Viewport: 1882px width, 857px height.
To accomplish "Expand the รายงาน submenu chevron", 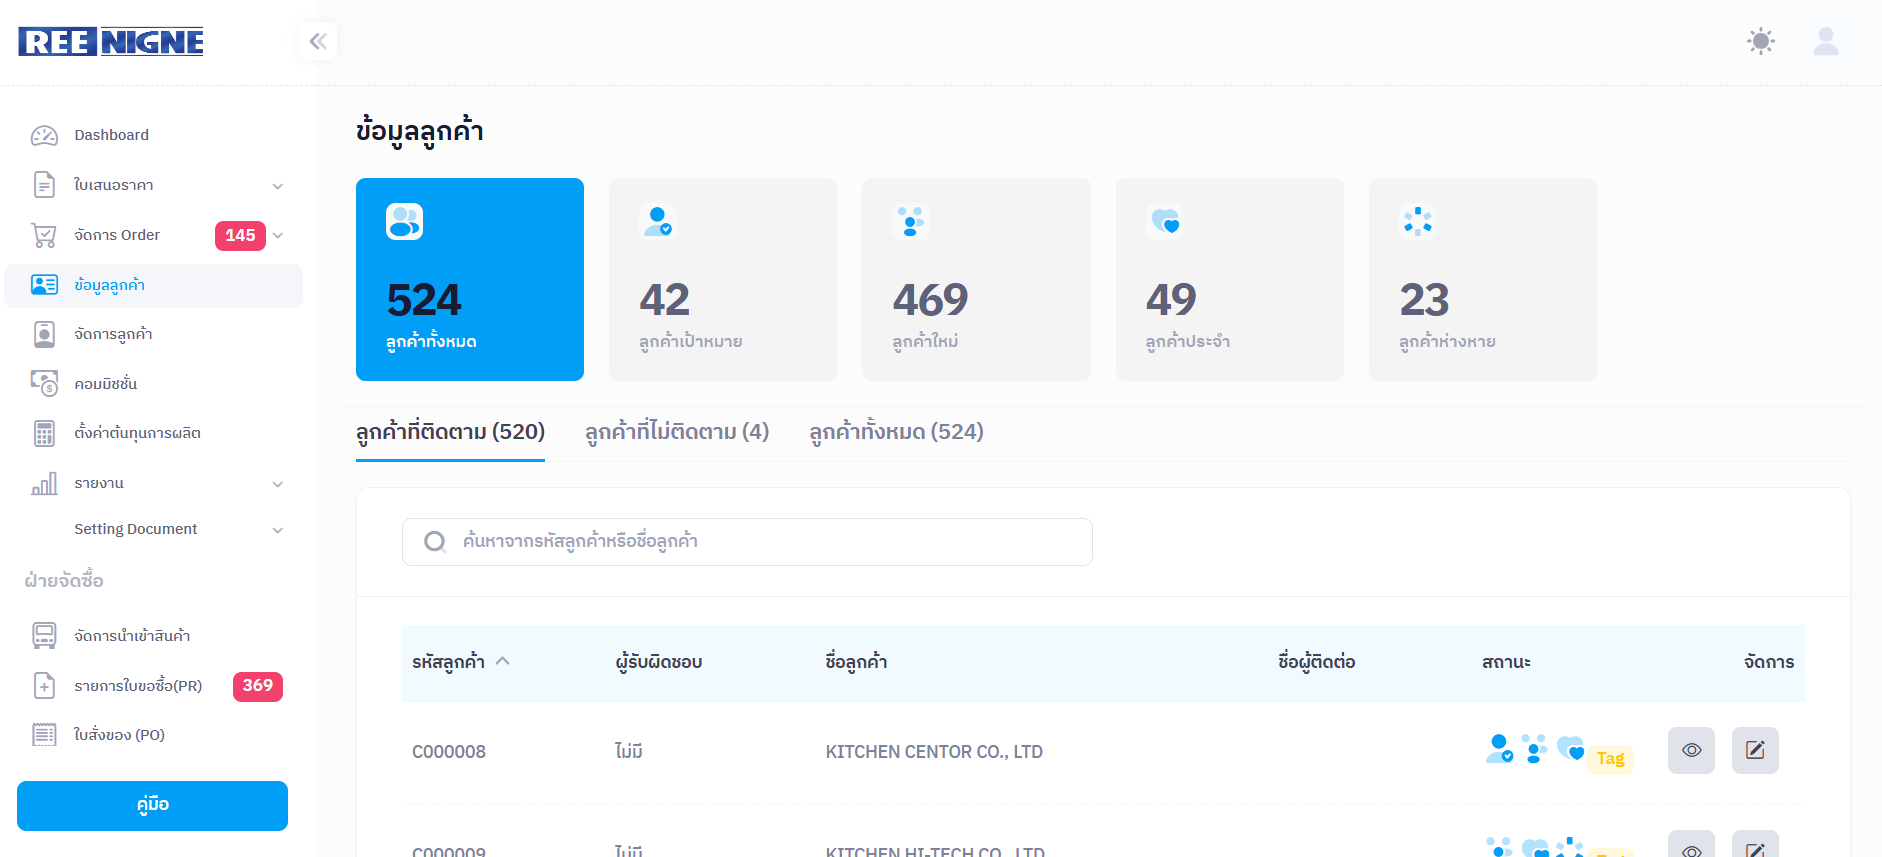I will [278, 484].
